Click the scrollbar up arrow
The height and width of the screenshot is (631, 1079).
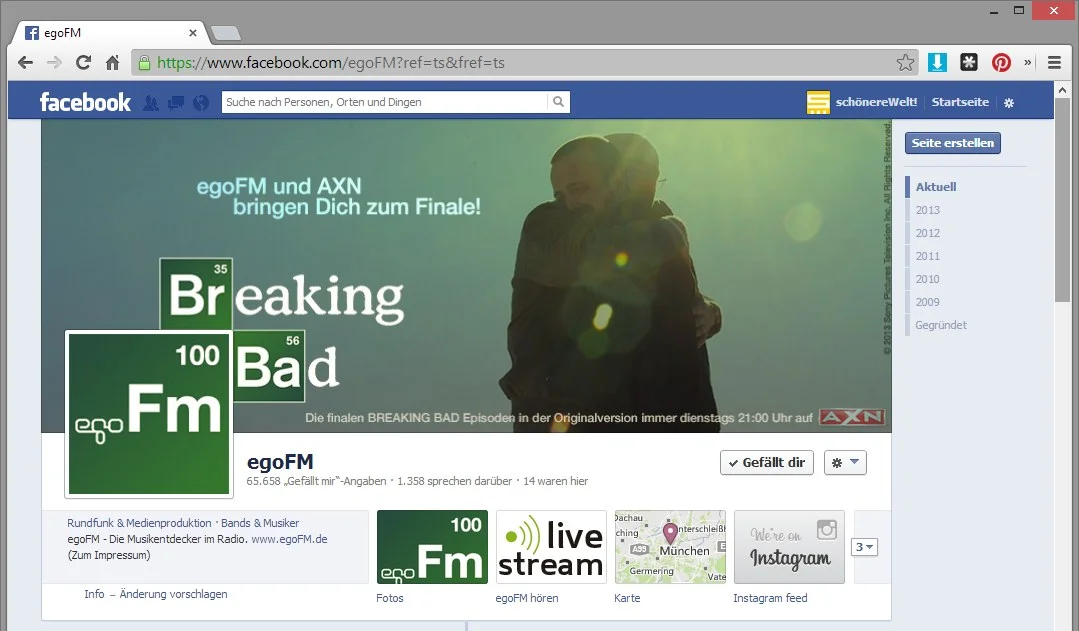(1062, 89)
